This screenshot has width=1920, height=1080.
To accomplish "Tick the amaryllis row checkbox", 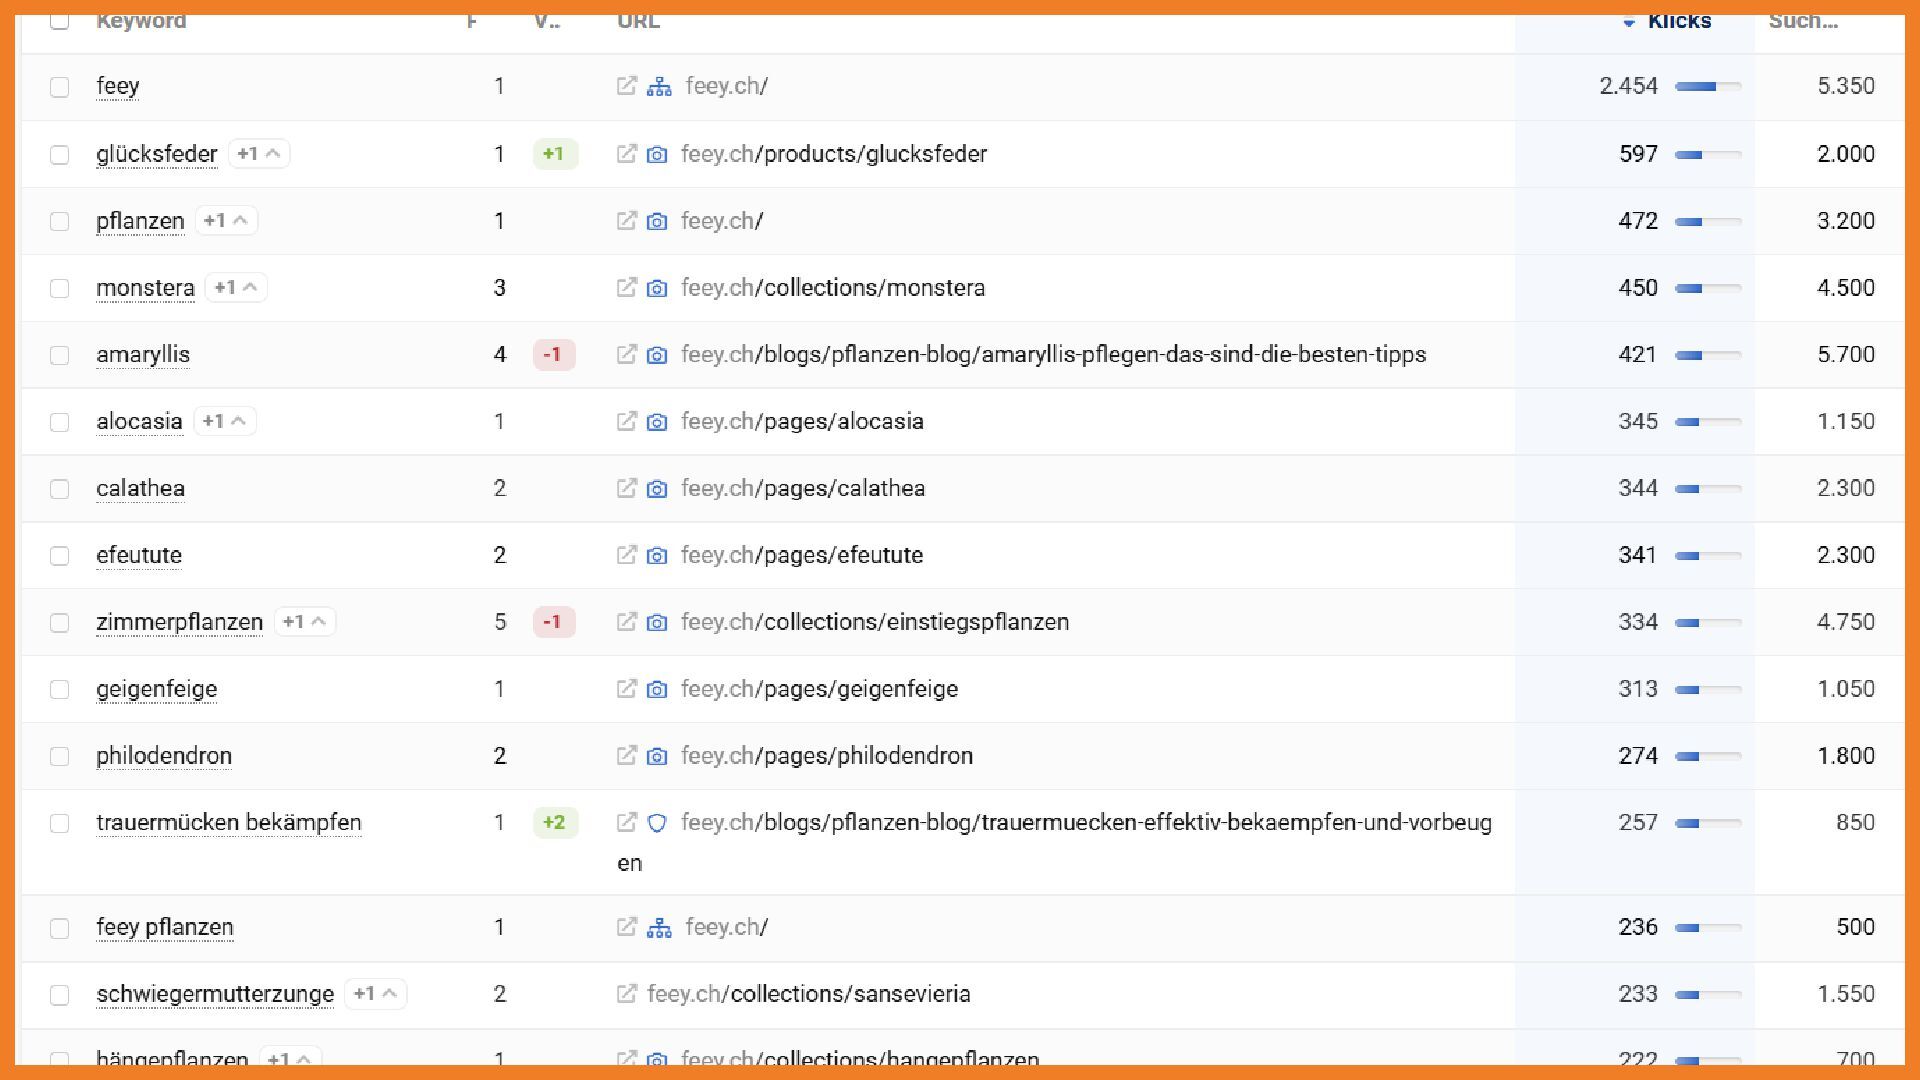I will point(60,356).
